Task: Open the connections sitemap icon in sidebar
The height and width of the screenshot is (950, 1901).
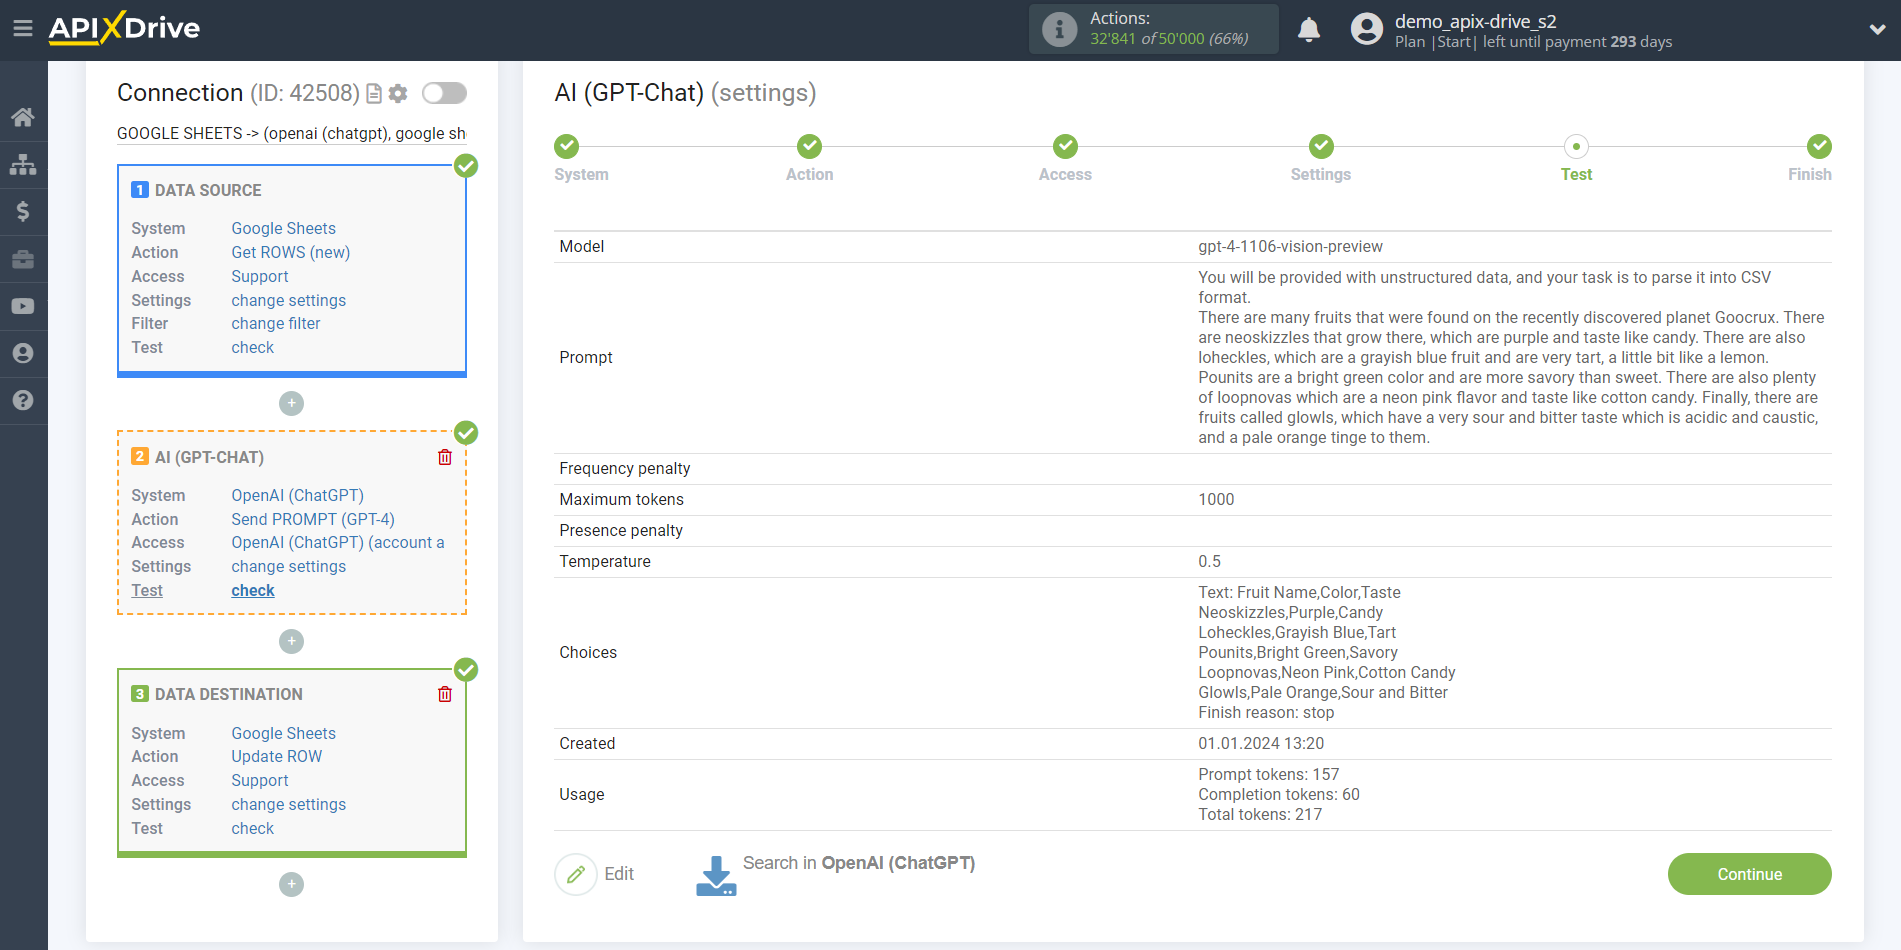Action: [x=23, y=164]
